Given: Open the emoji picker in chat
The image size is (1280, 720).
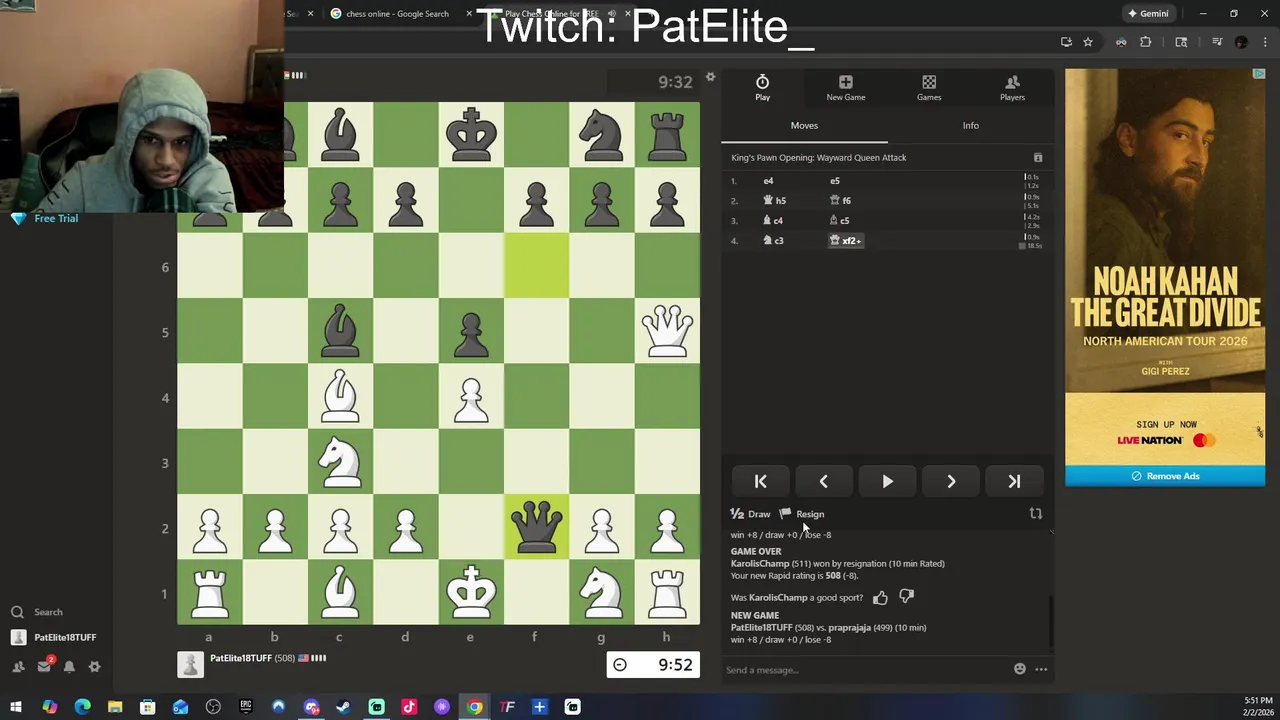Looking at the screenshot, I should click(1019, 669).
